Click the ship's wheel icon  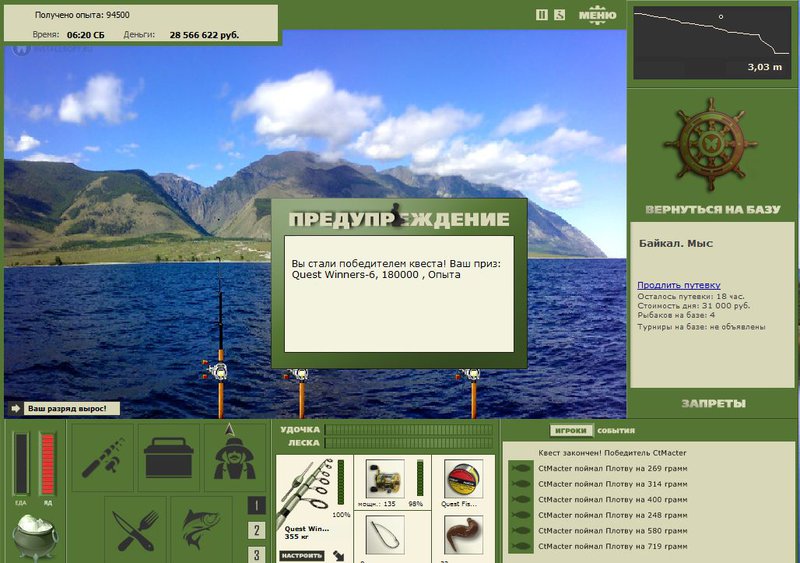click(711, 144)
